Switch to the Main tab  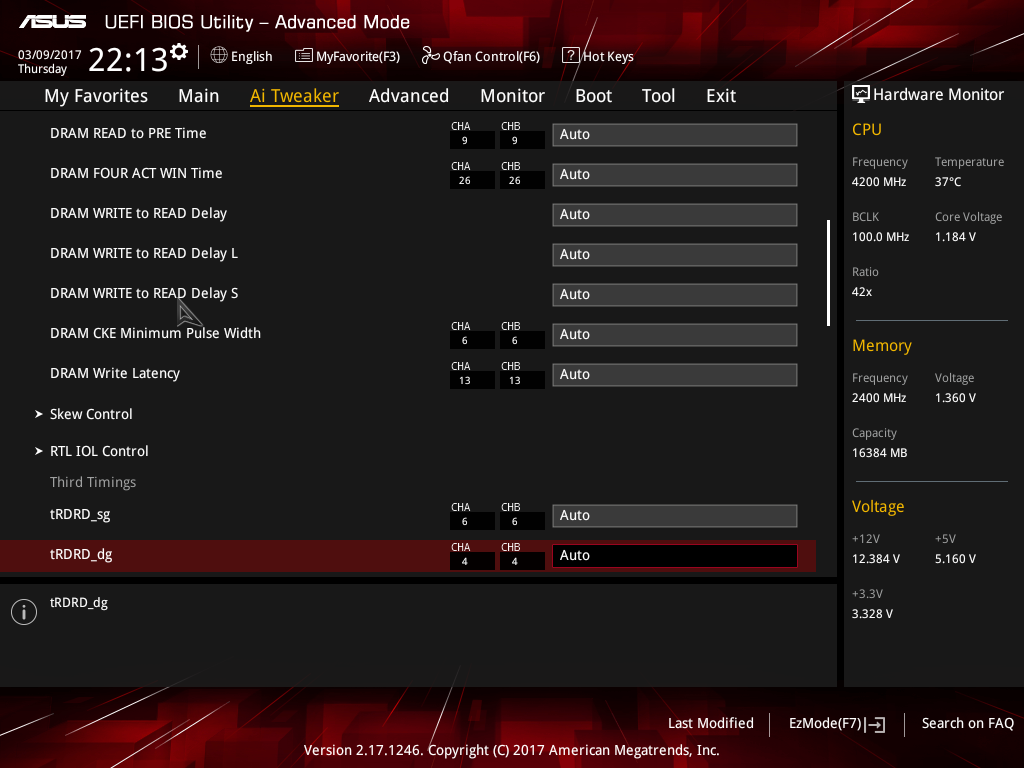[x=199, y=96]
